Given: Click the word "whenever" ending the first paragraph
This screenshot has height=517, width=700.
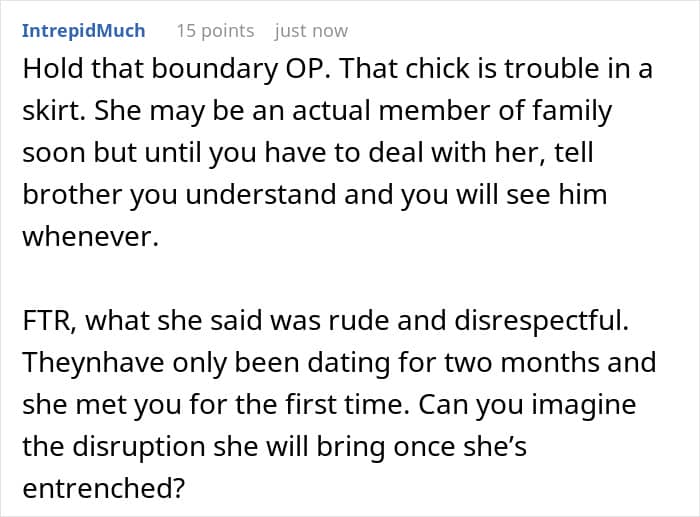Looking at the screenshot, I should 88,235.
